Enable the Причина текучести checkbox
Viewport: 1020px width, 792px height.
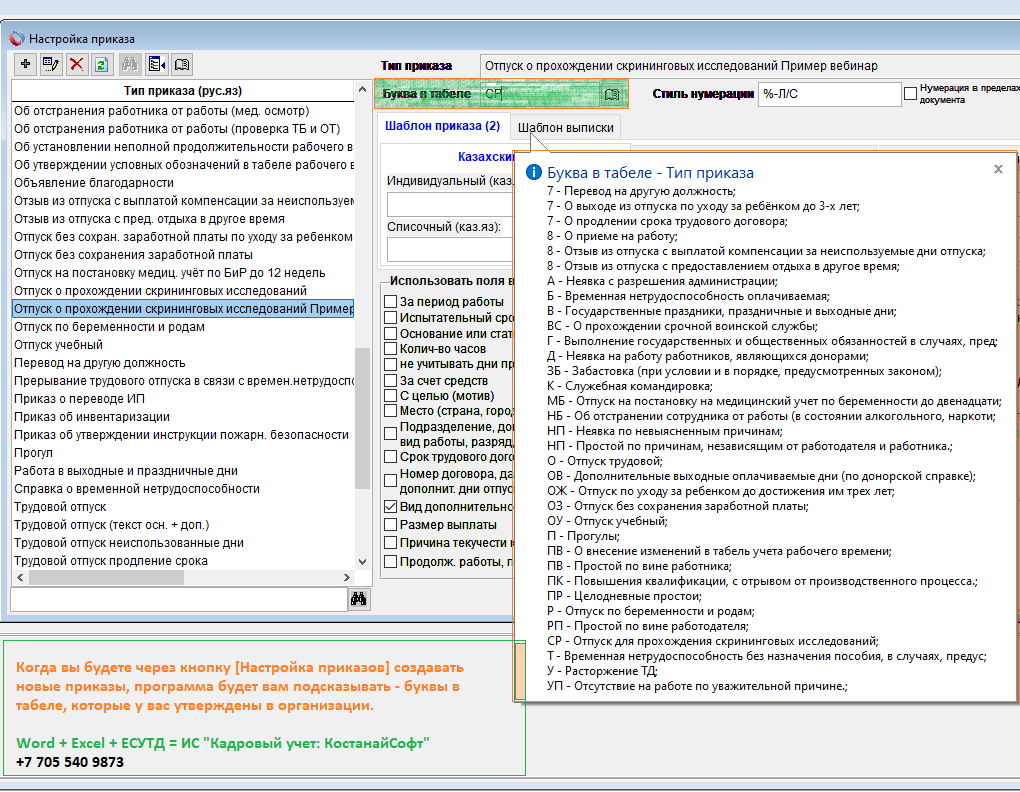tap(390, 542)
